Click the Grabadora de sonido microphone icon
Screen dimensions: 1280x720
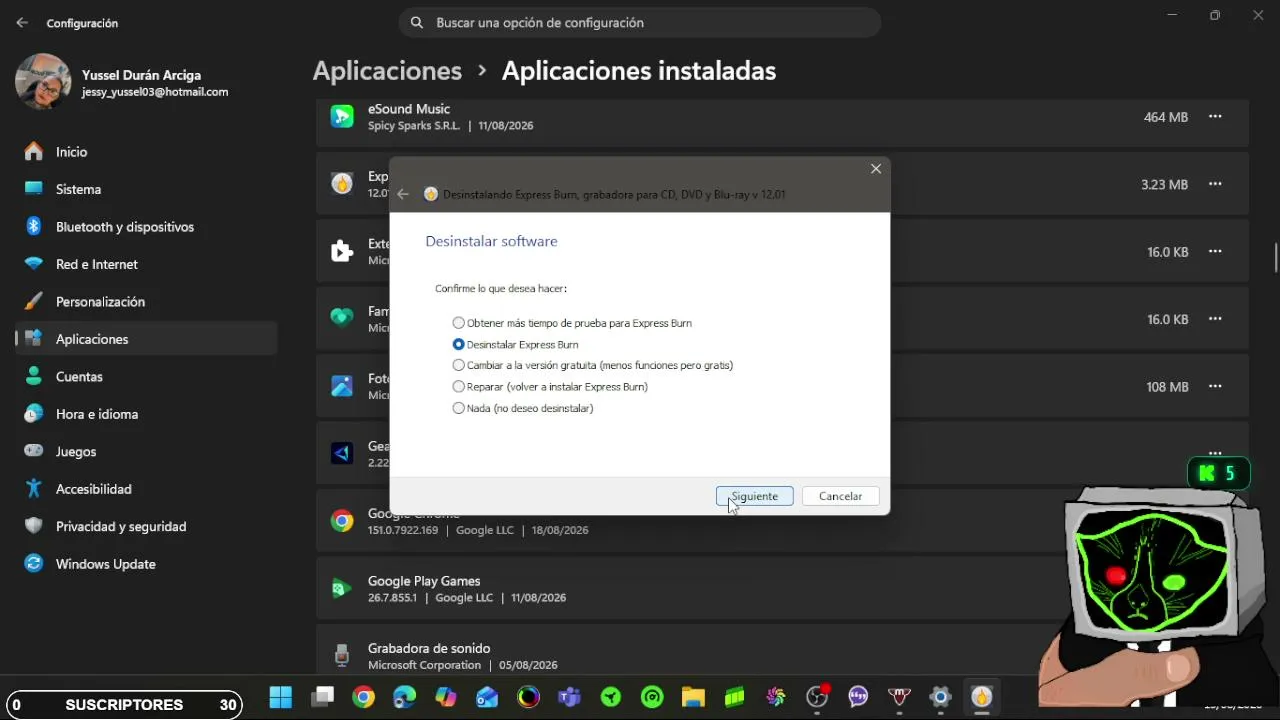point(342,656)
